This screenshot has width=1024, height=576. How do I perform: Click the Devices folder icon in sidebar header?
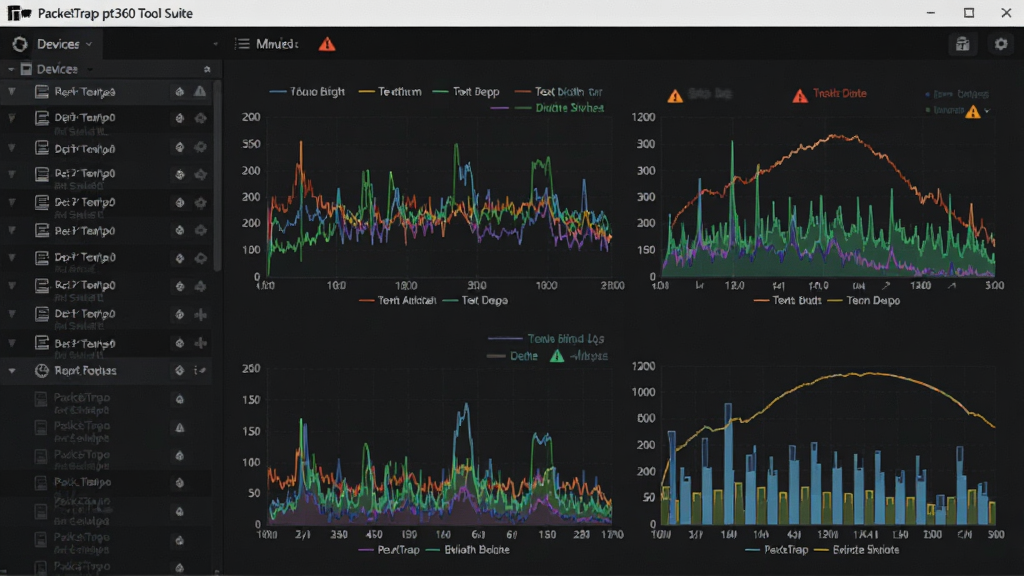tap(26, 69)
